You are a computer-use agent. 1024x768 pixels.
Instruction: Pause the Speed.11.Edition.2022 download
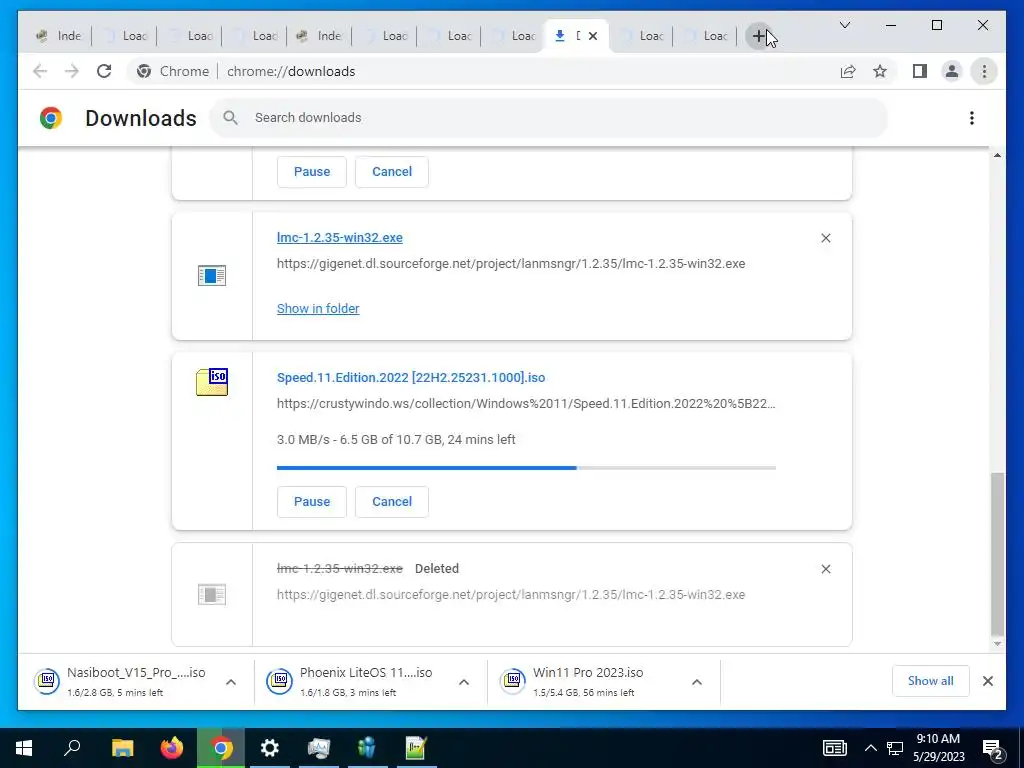point(312,502)
